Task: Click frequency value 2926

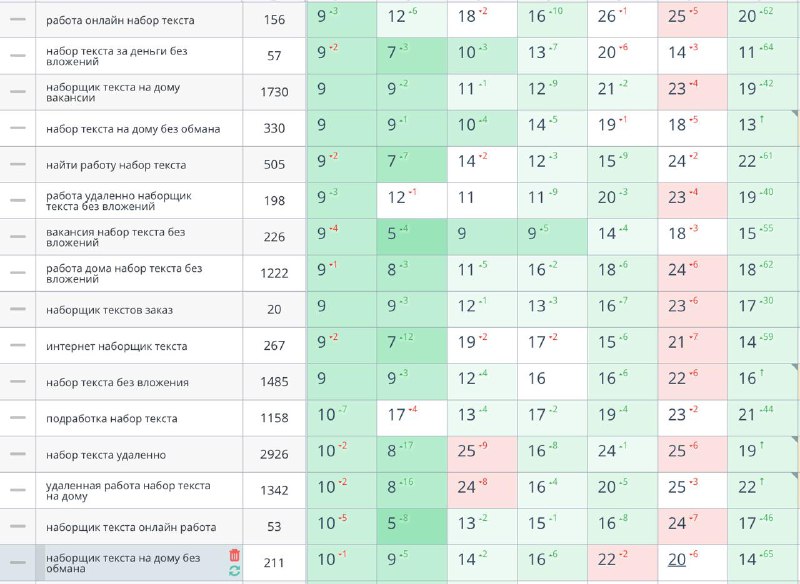Action: 274,454
